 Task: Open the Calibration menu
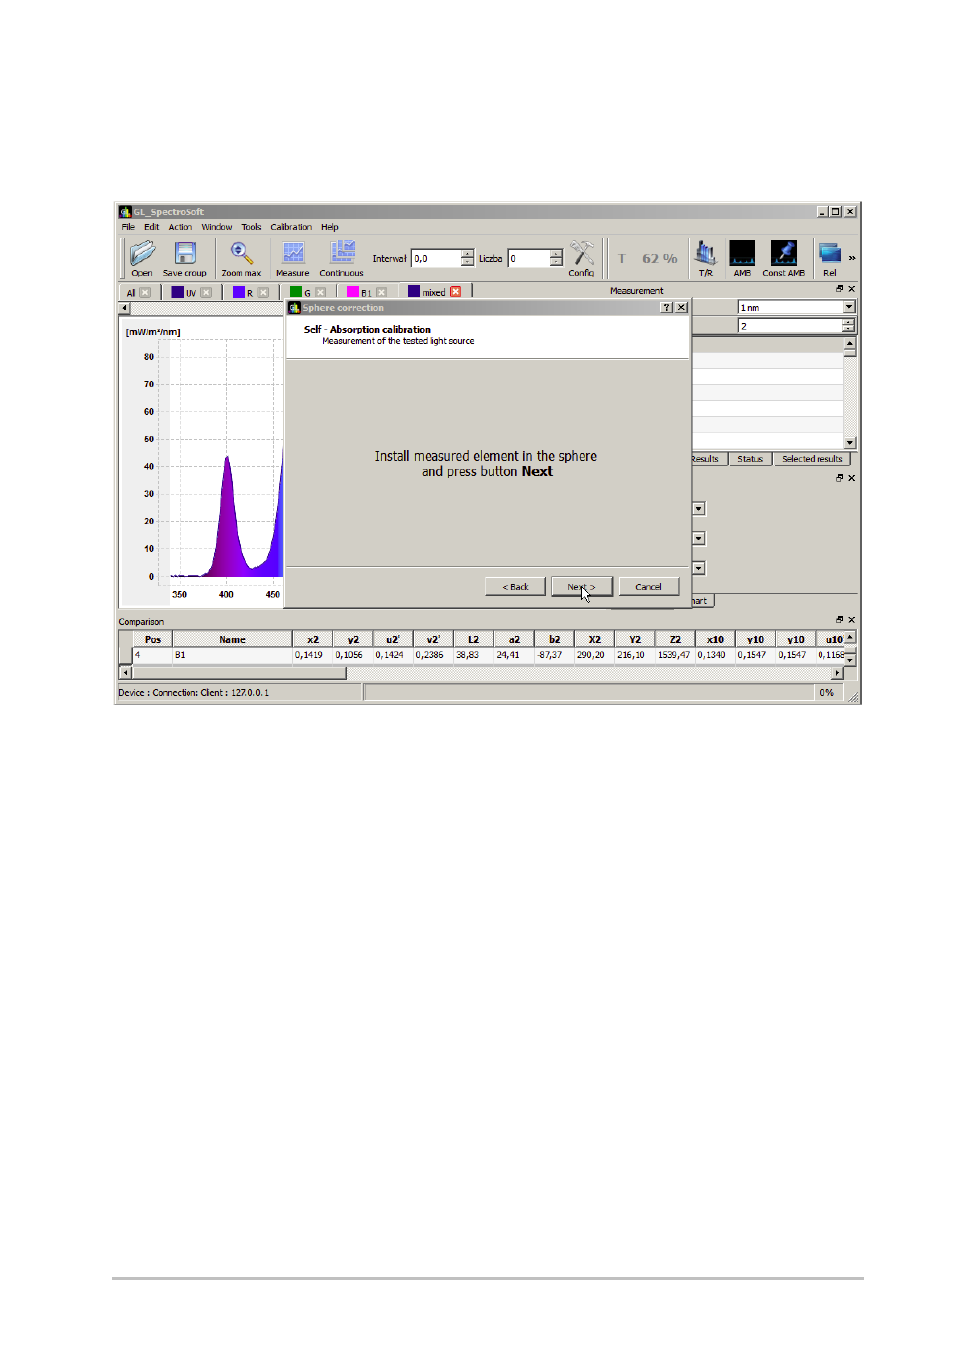coord(291,227)
